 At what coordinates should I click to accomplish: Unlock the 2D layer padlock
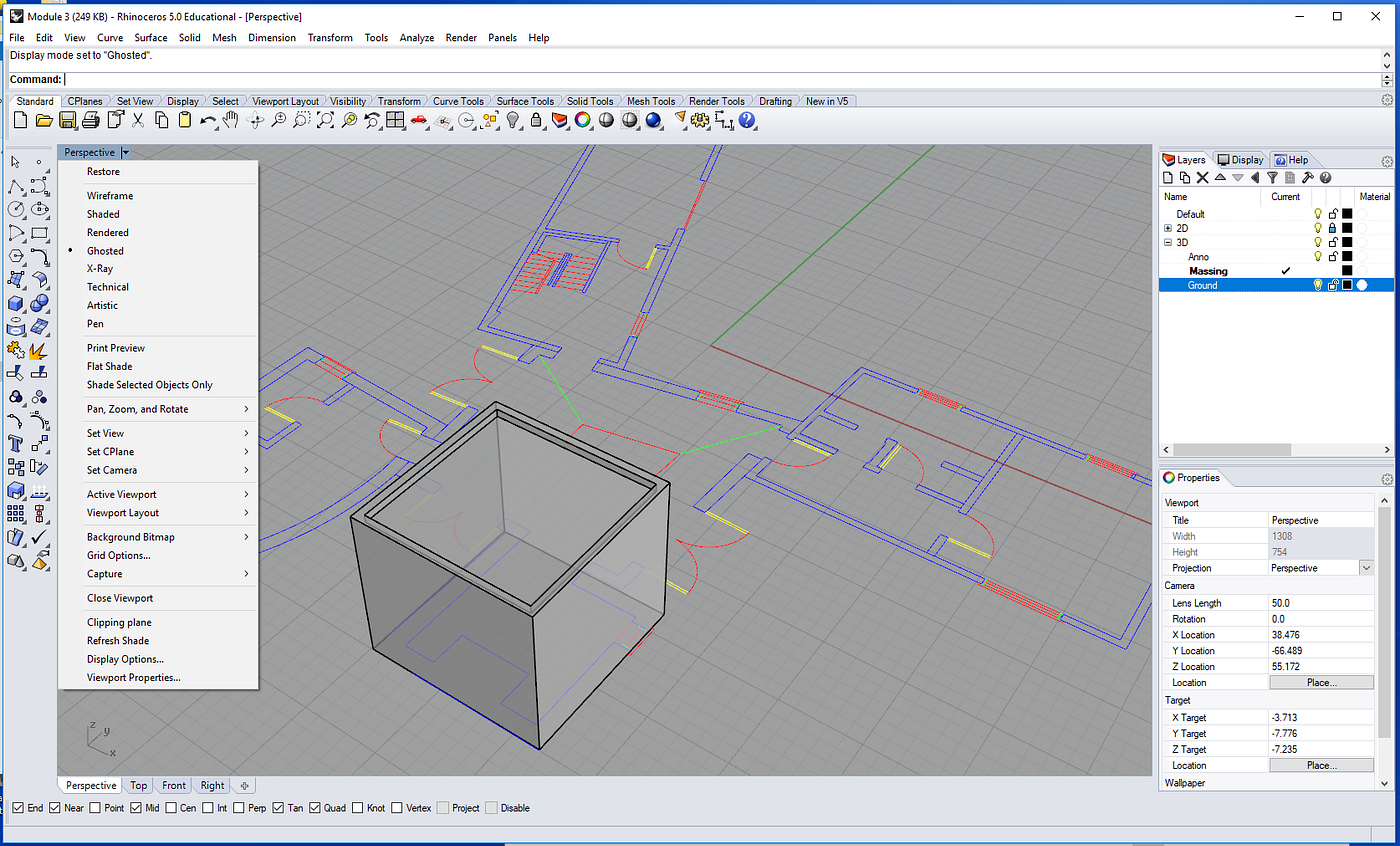1332,228
